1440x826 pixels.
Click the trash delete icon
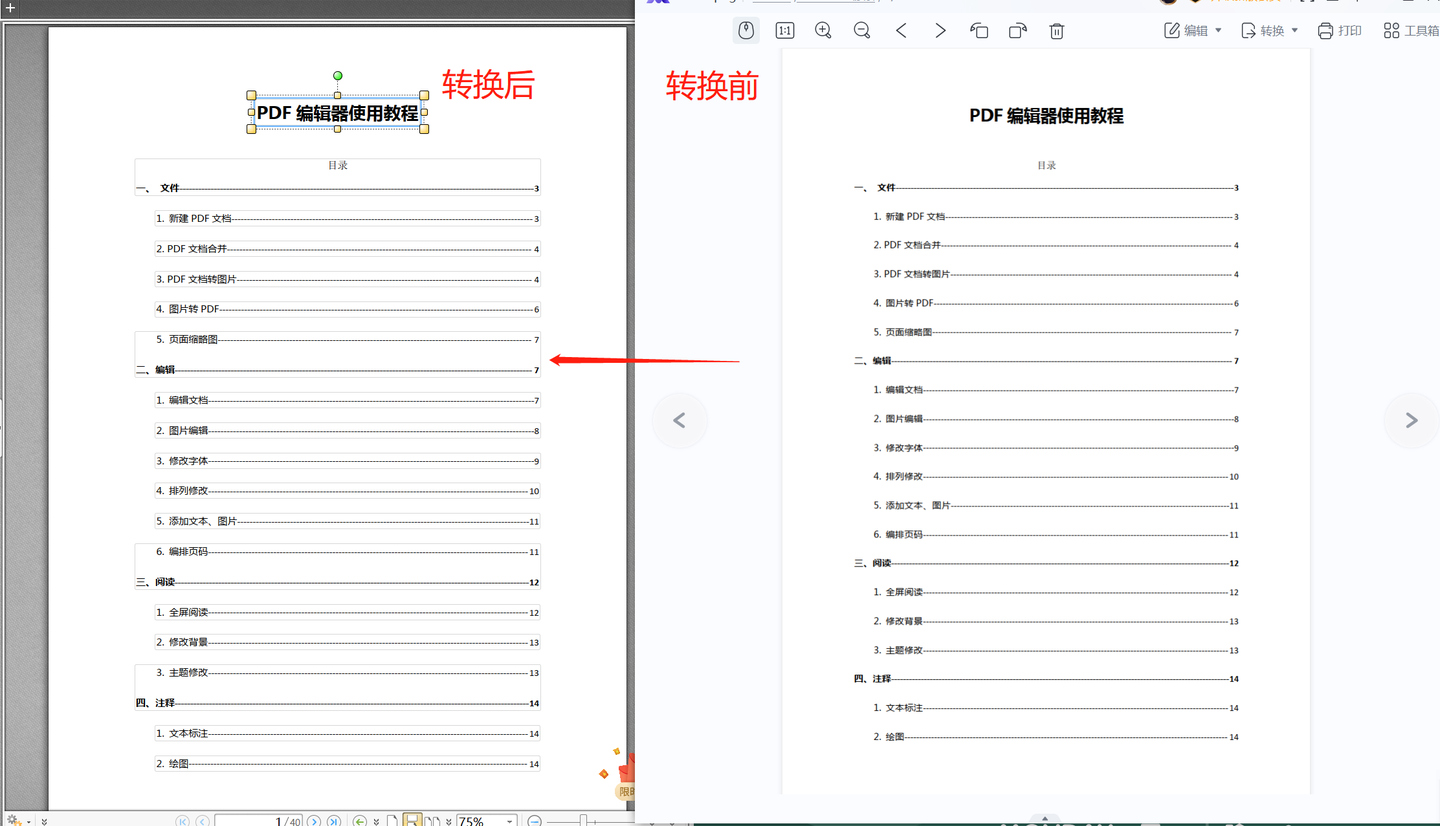click(1057, 31)
